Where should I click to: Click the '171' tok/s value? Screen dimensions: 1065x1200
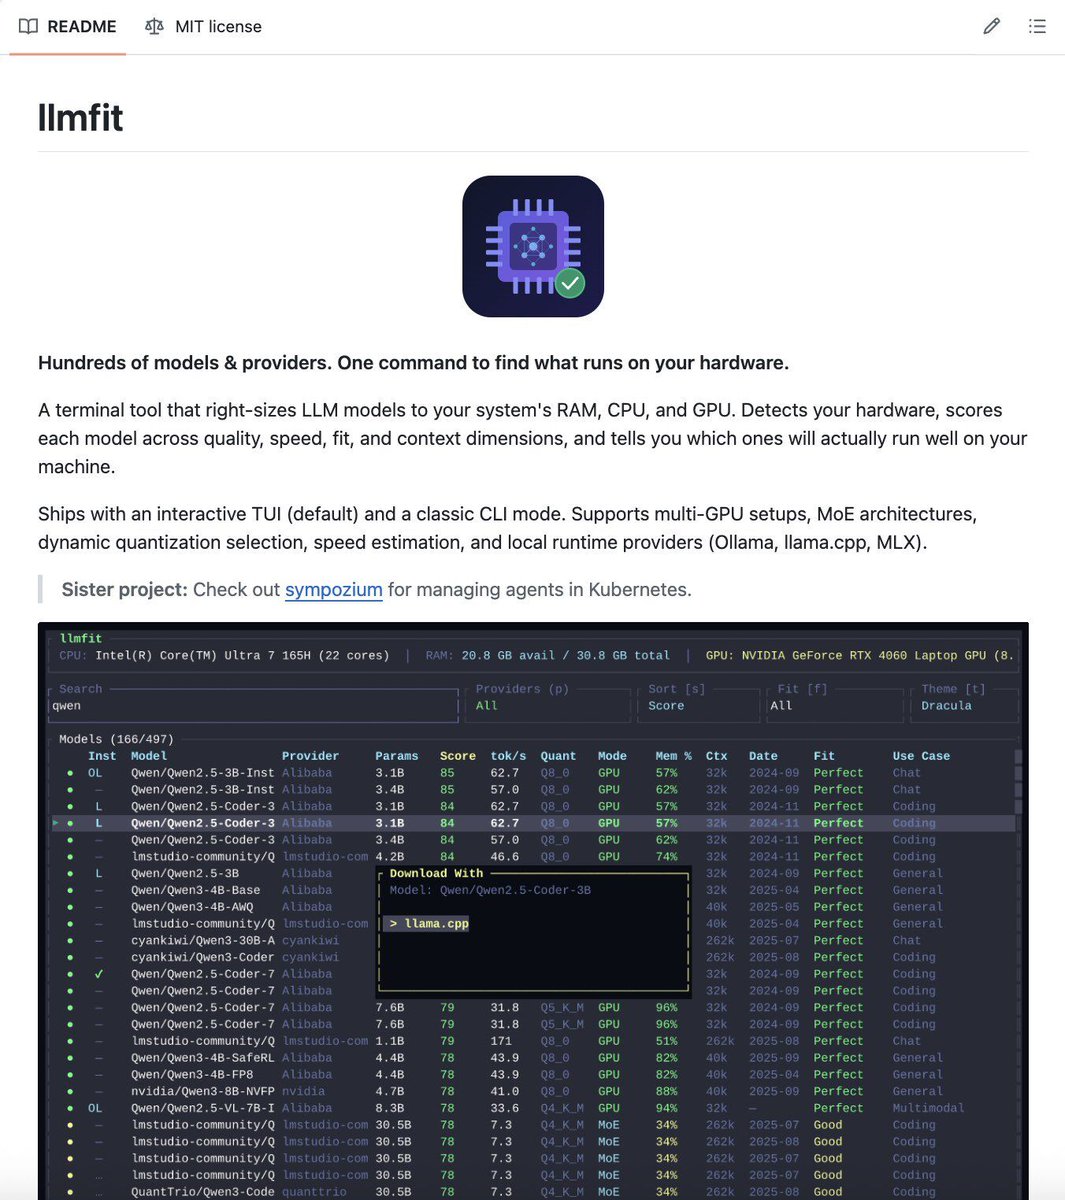click(502, 1041)
